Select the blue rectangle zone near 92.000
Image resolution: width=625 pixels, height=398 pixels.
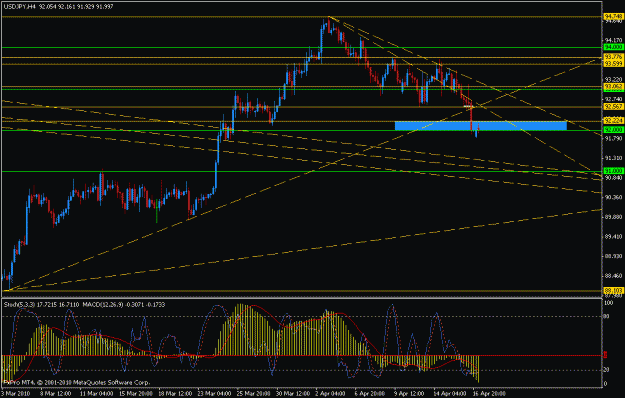[480, 126]
